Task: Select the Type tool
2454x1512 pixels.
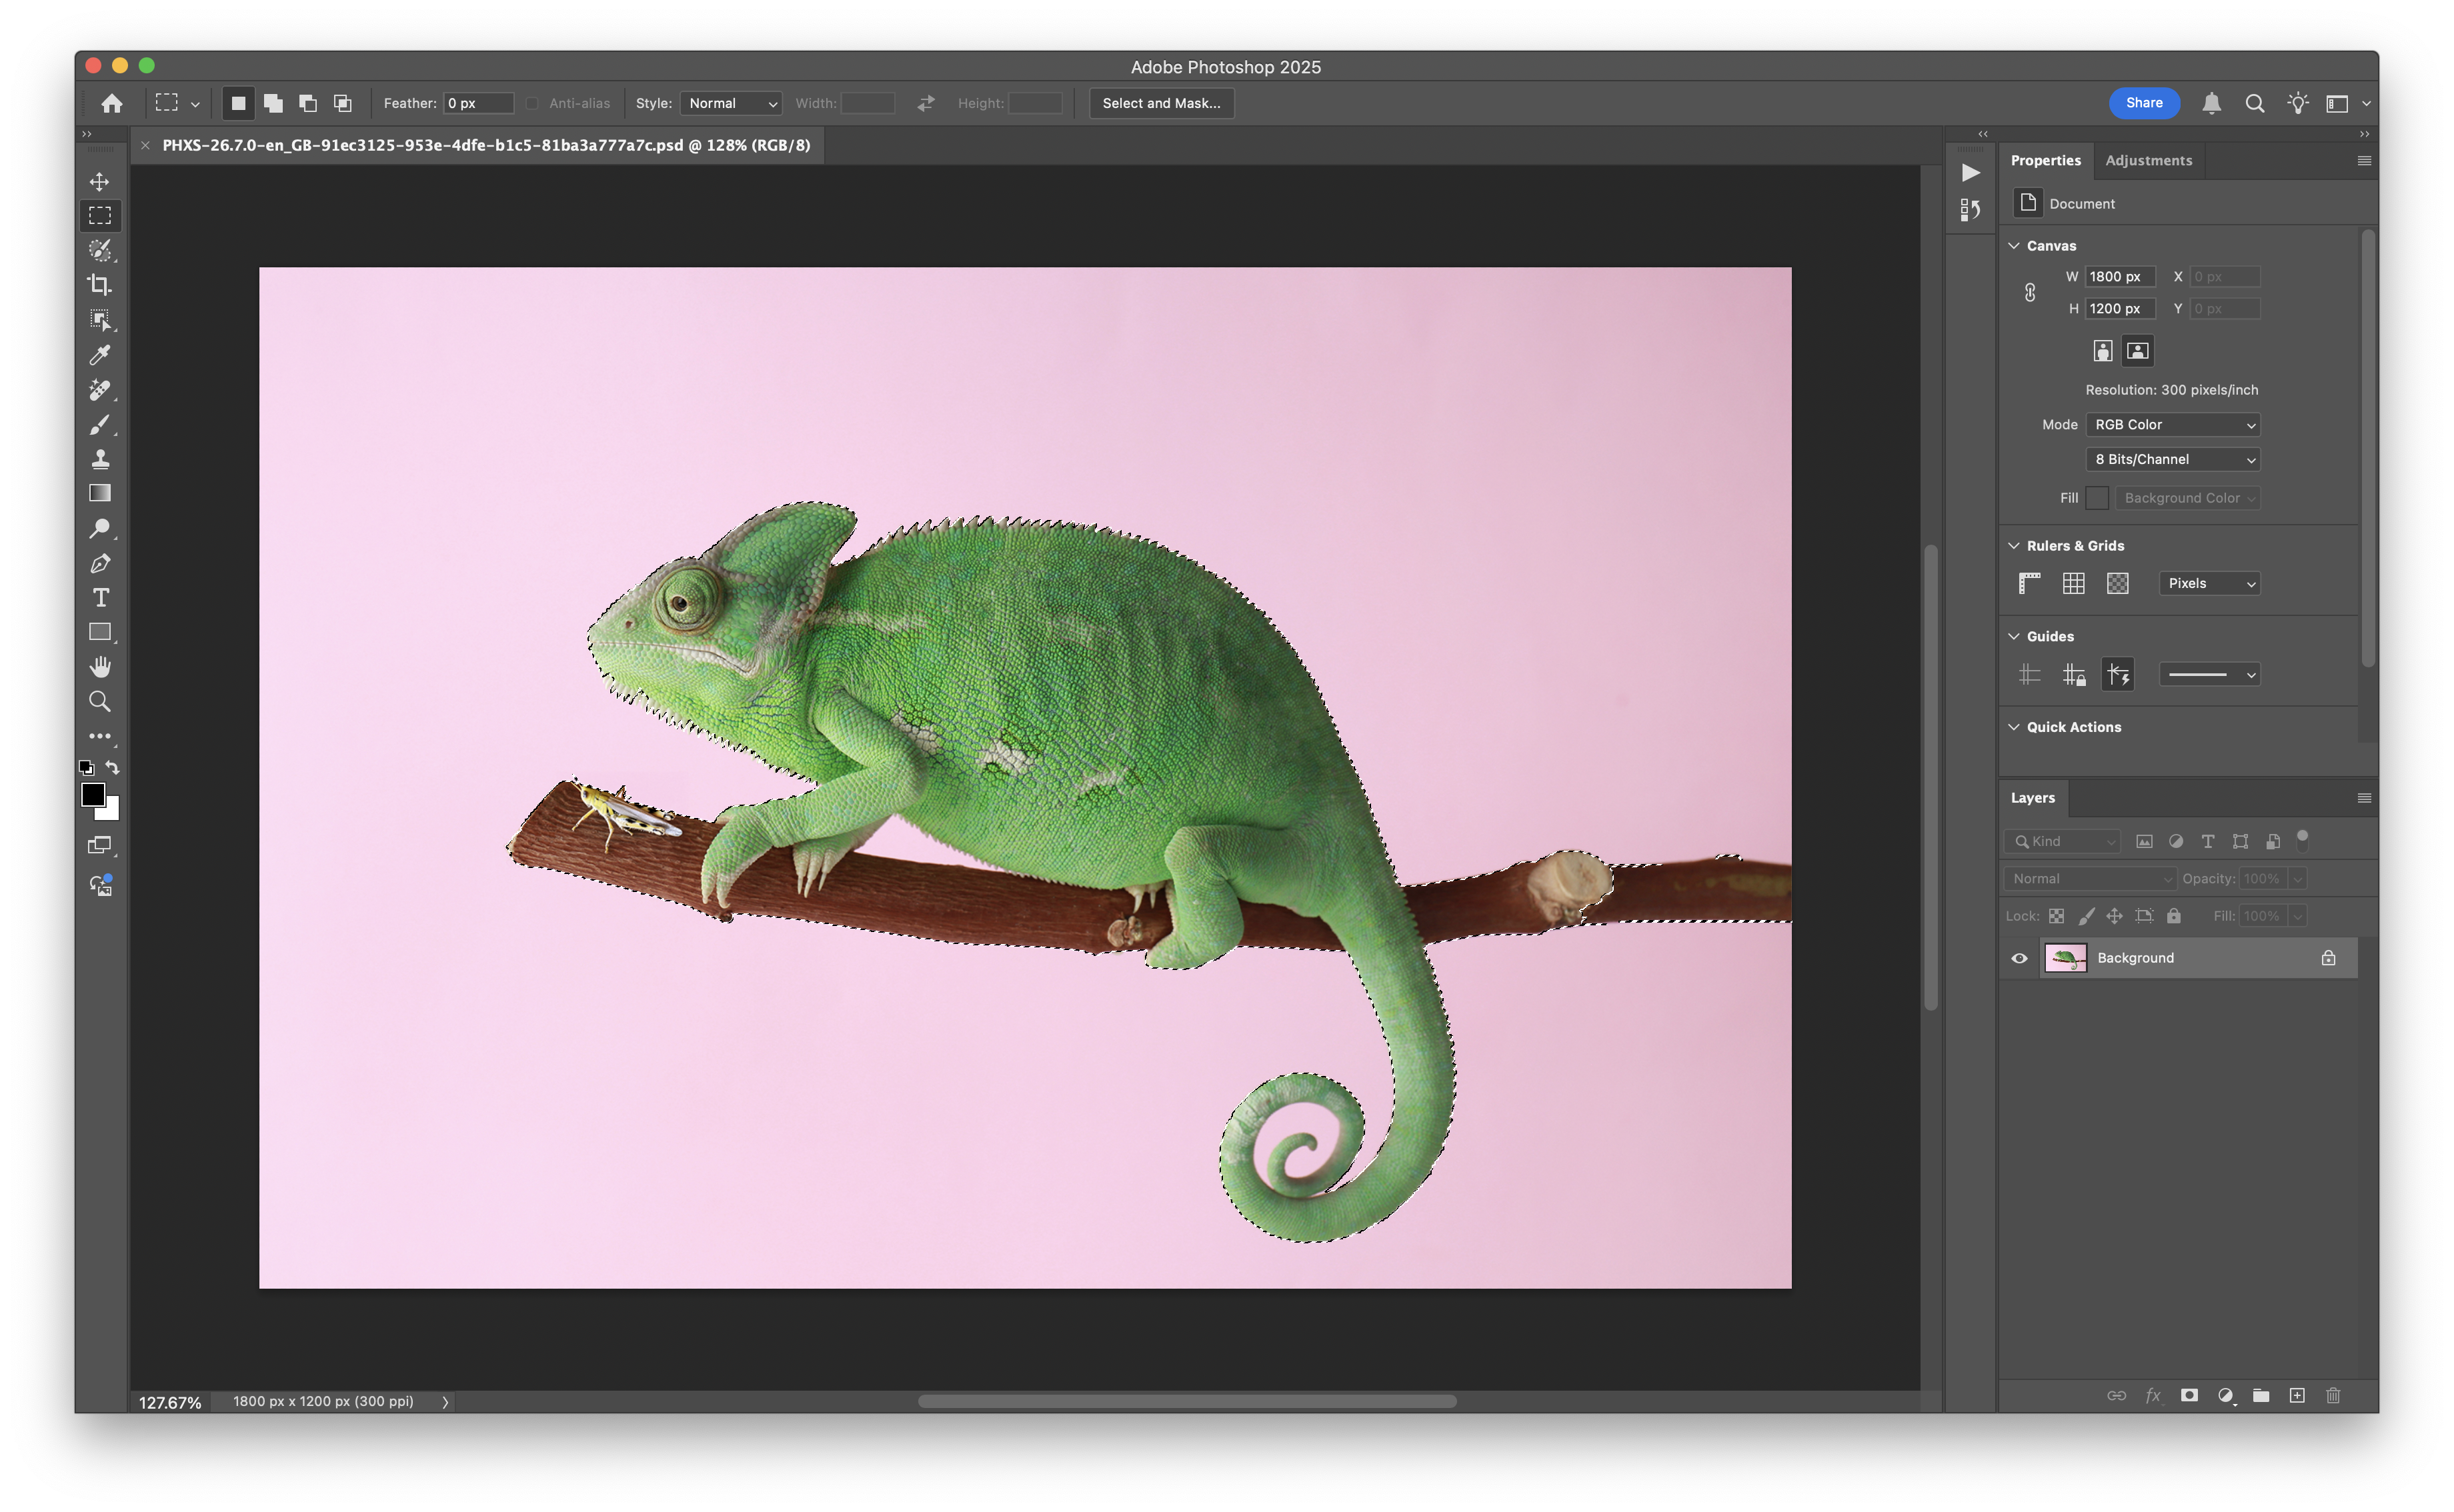Action: pyautogui.click(x=100, y=598)
